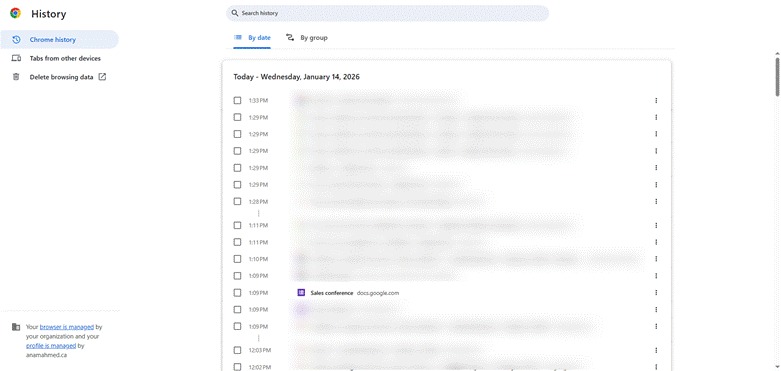Tick the checkbox for the 1:33 PM entry
Viewport: 781px width, 371px height.
coord(238,101)
